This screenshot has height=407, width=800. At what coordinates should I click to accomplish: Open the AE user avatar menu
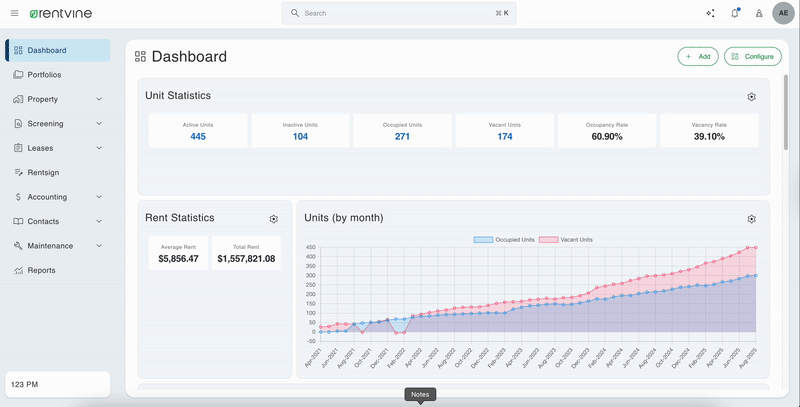point(785,13)
